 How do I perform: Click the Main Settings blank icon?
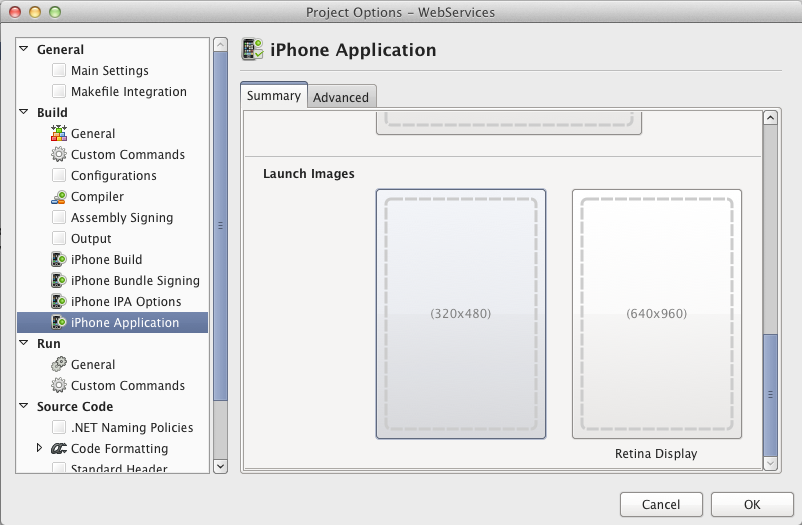[x=59, y=70]
